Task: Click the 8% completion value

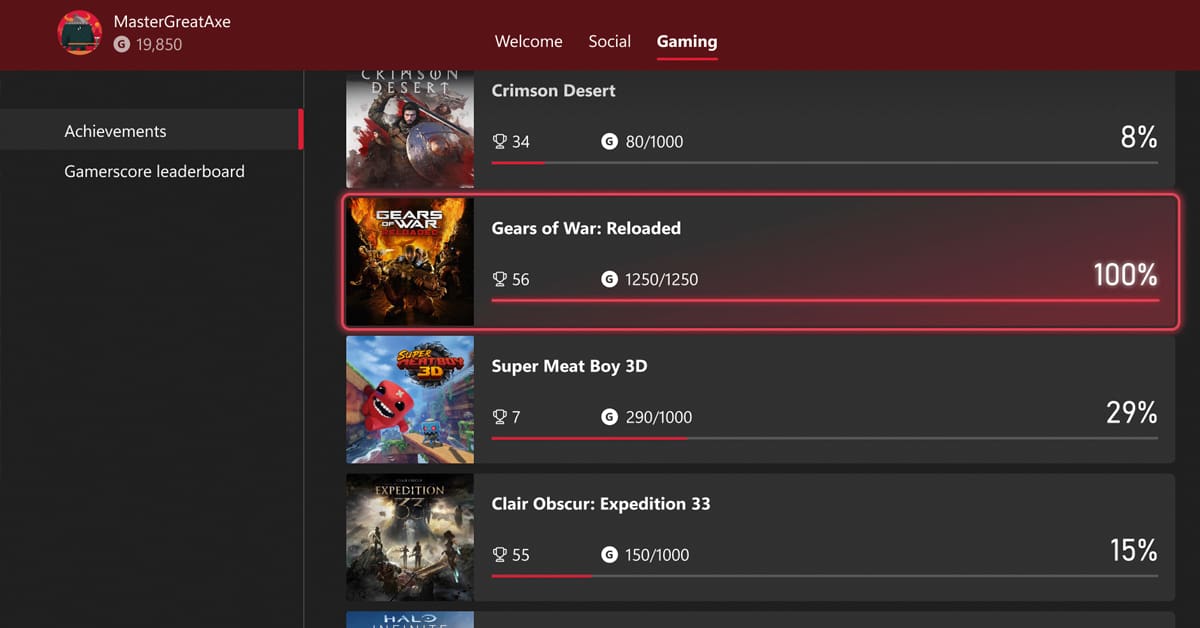Action: click(x=1139, y=137)
